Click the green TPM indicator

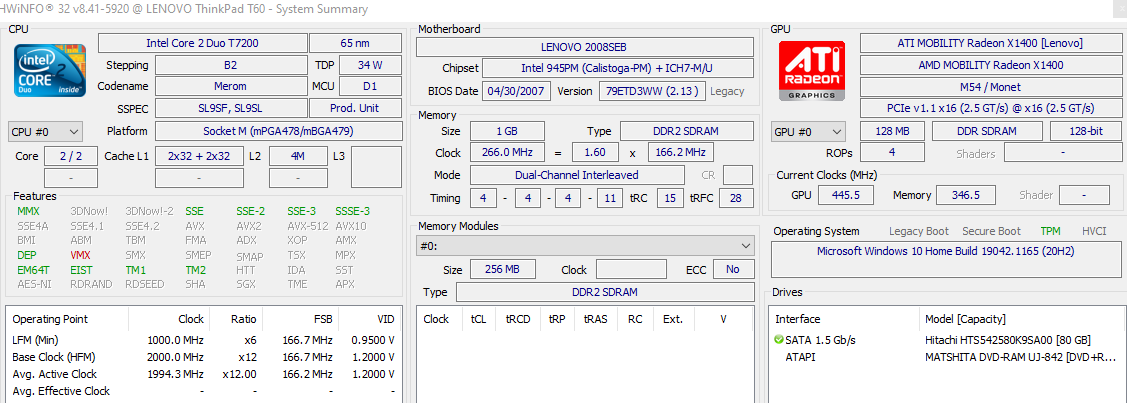[1050, 231]
